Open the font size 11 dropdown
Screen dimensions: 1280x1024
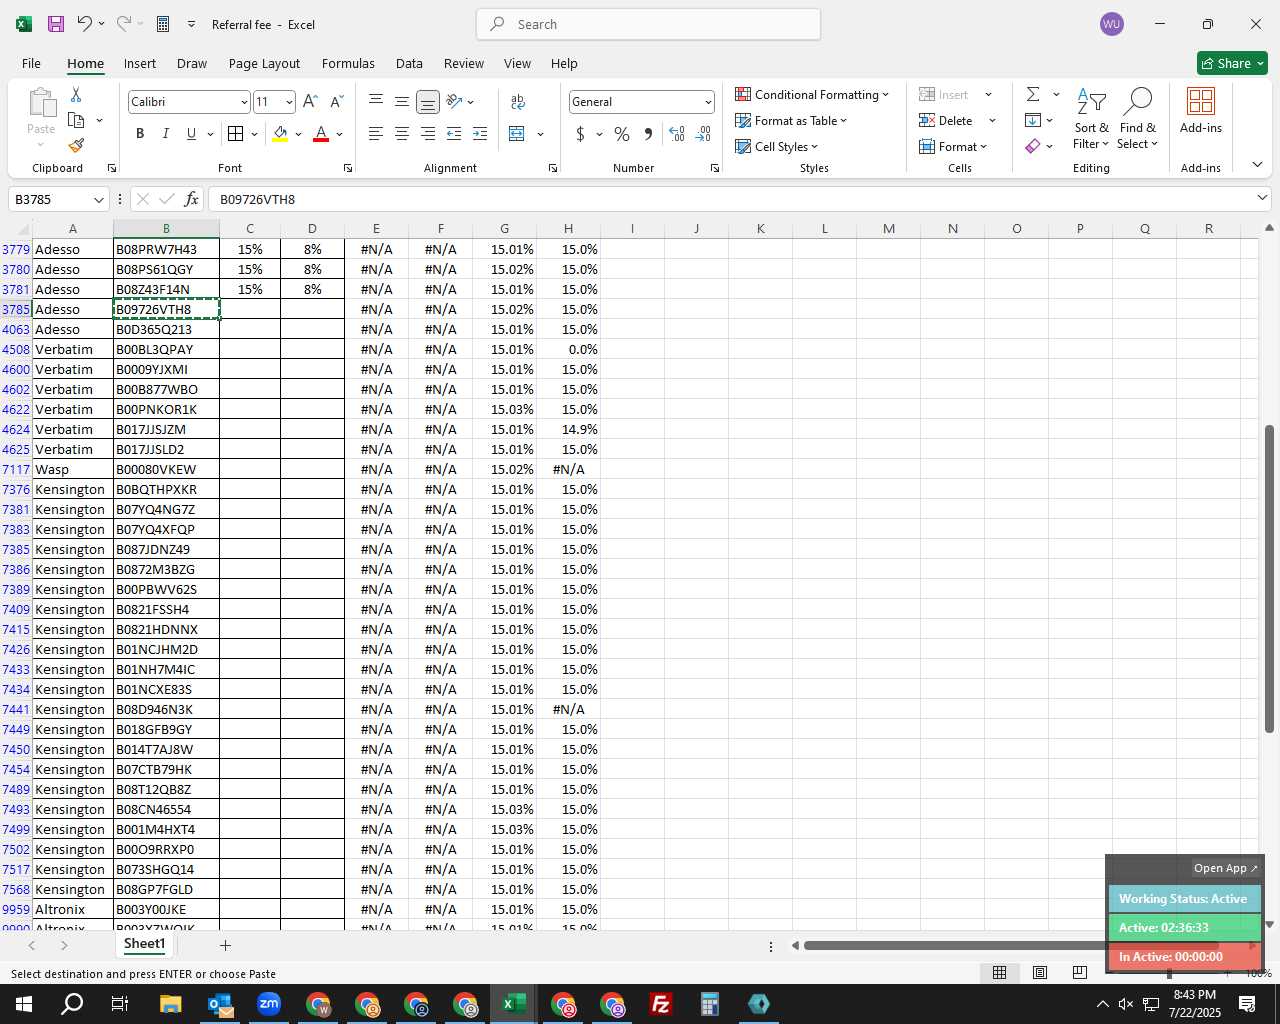[289, 102]
